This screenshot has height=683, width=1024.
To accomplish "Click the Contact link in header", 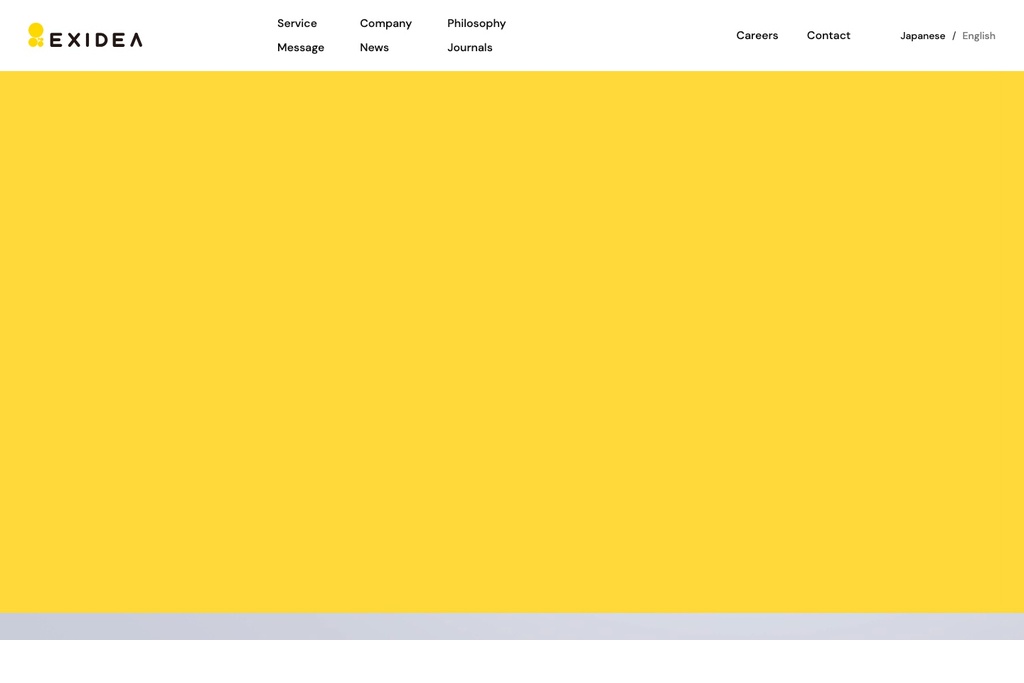I will 828,35.
